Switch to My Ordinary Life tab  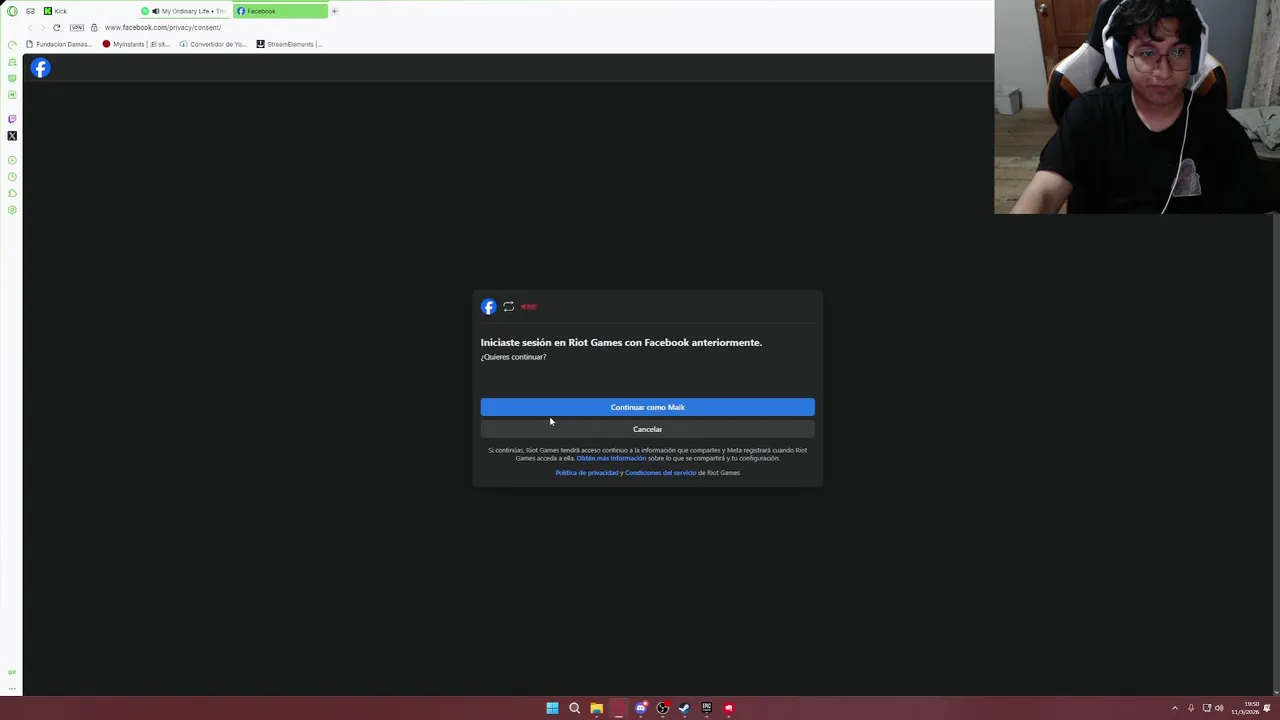tap(184, 11)
